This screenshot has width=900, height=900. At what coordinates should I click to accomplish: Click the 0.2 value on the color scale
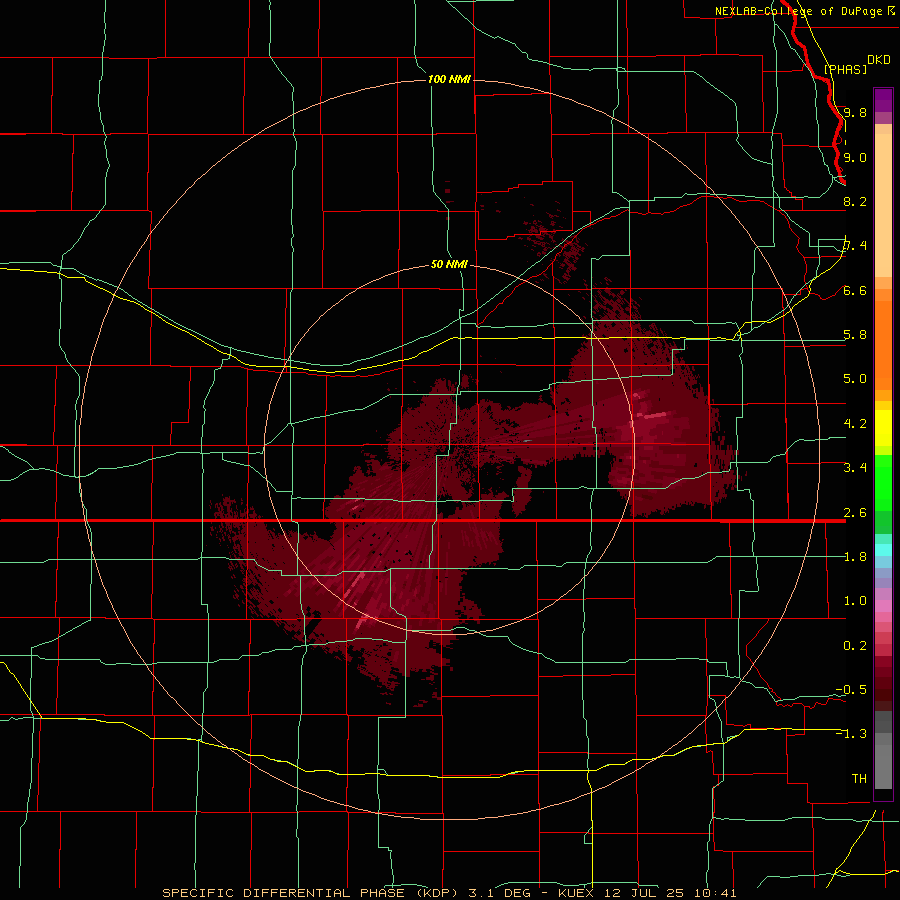click(855, 646)
